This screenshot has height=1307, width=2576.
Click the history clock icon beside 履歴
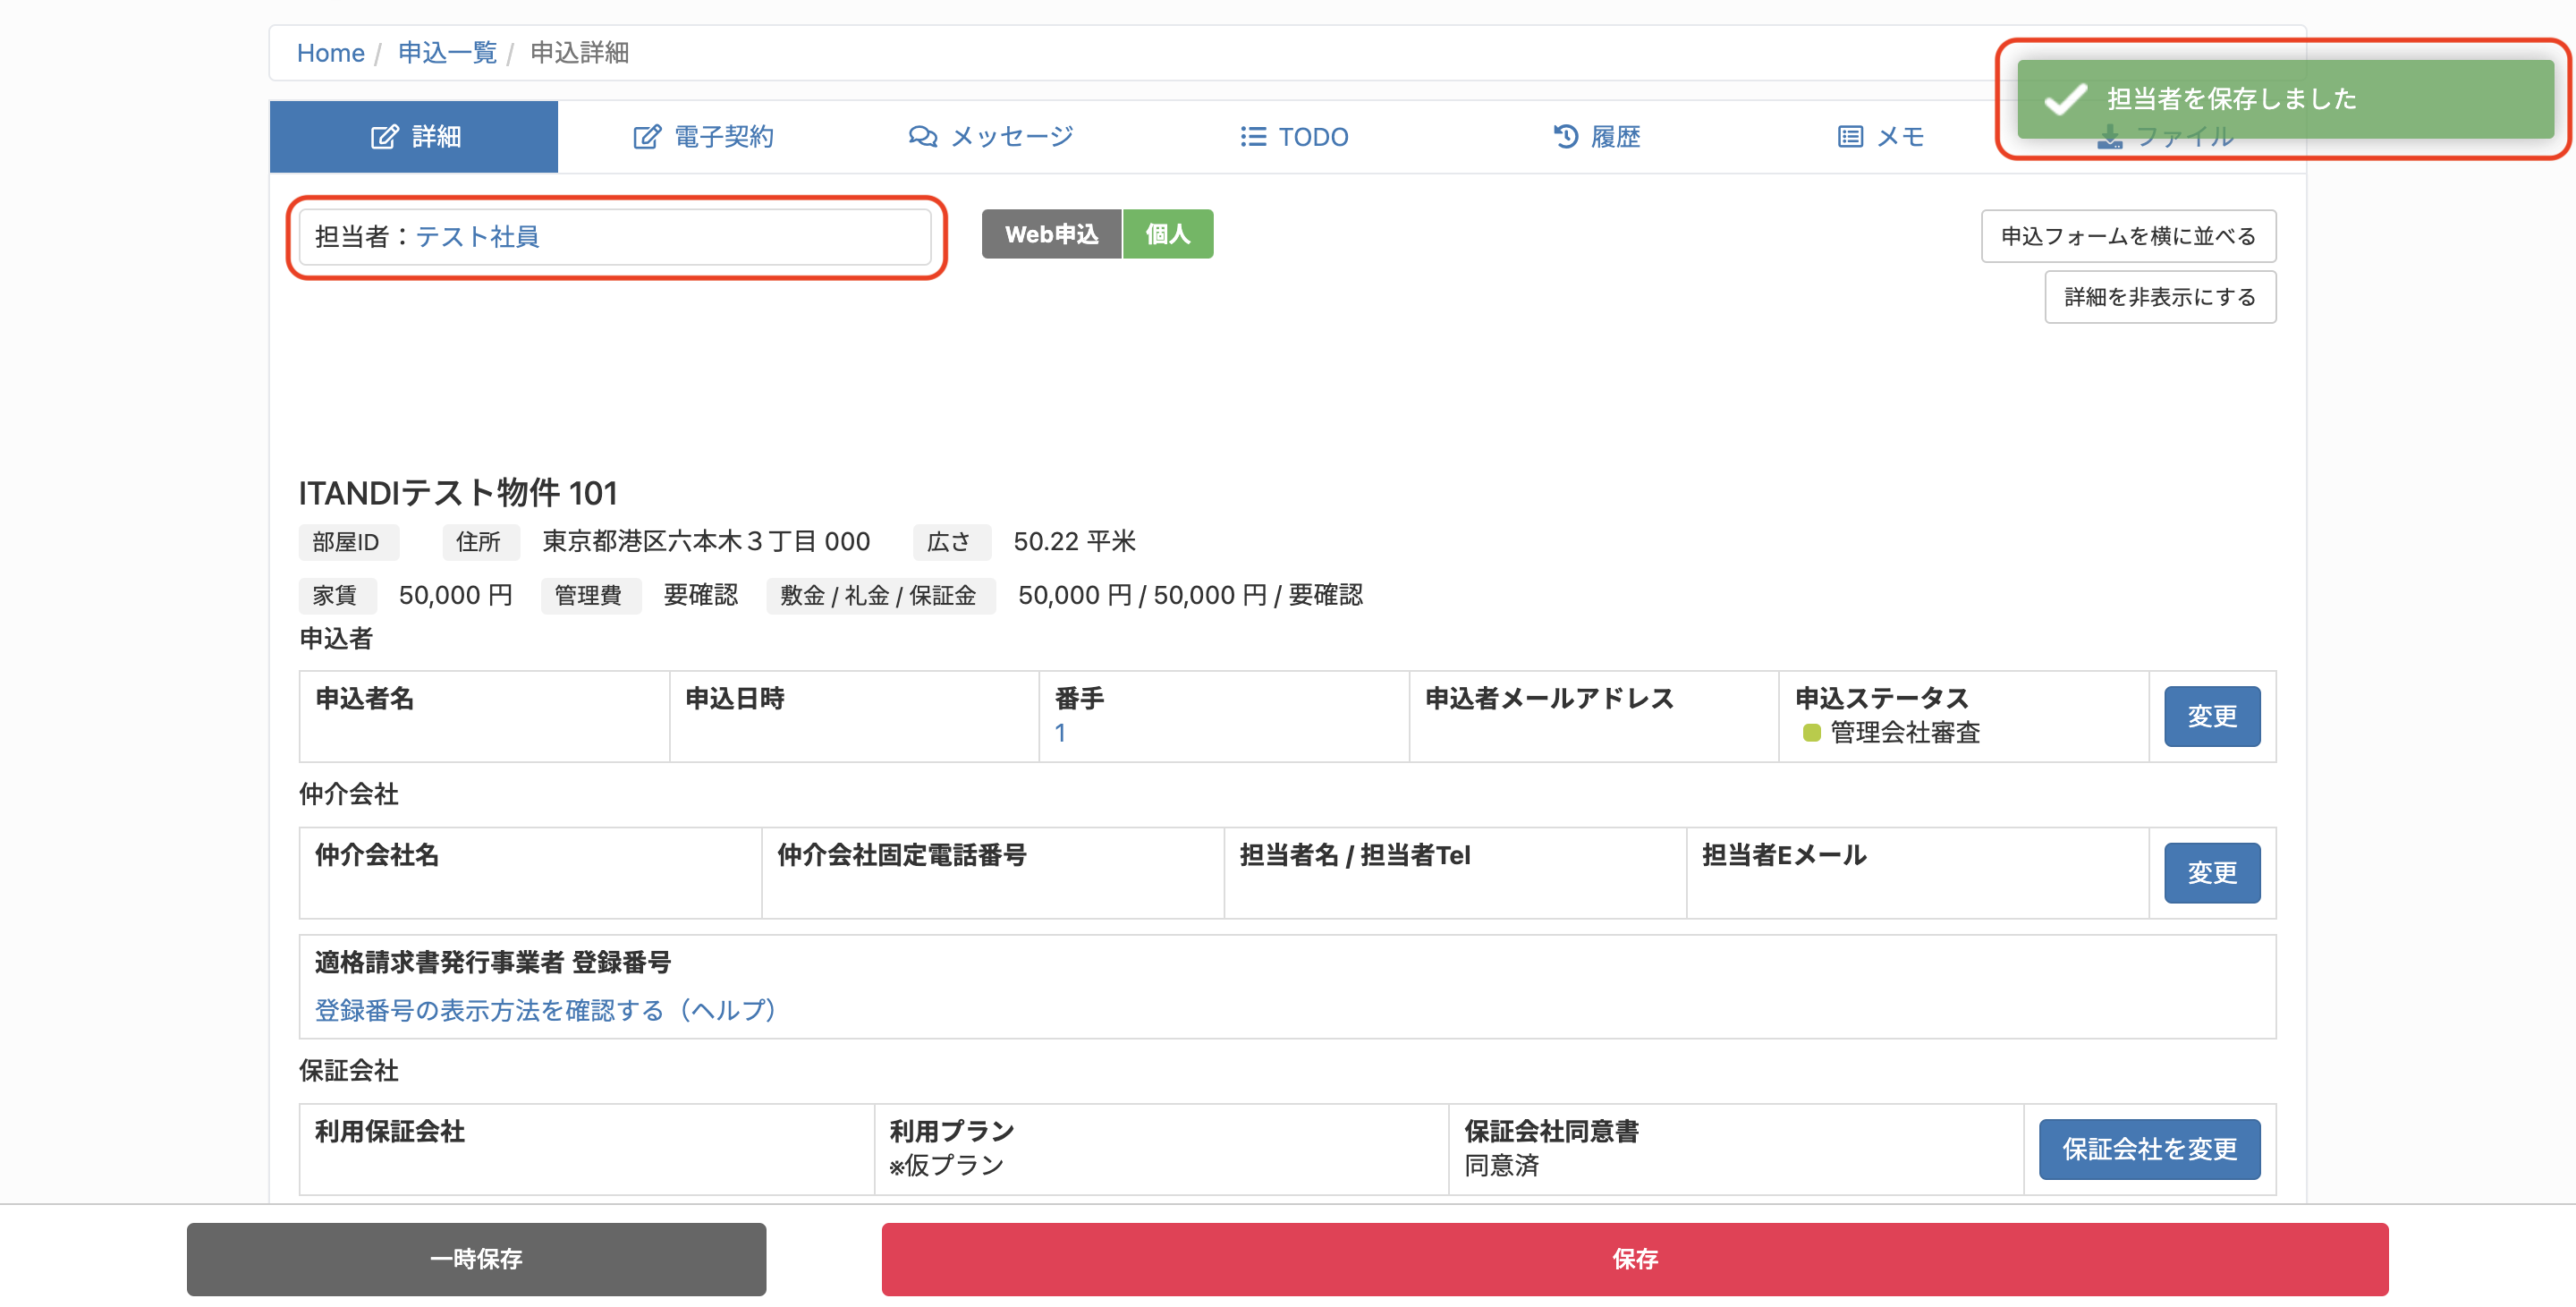tap(1565, 136)
